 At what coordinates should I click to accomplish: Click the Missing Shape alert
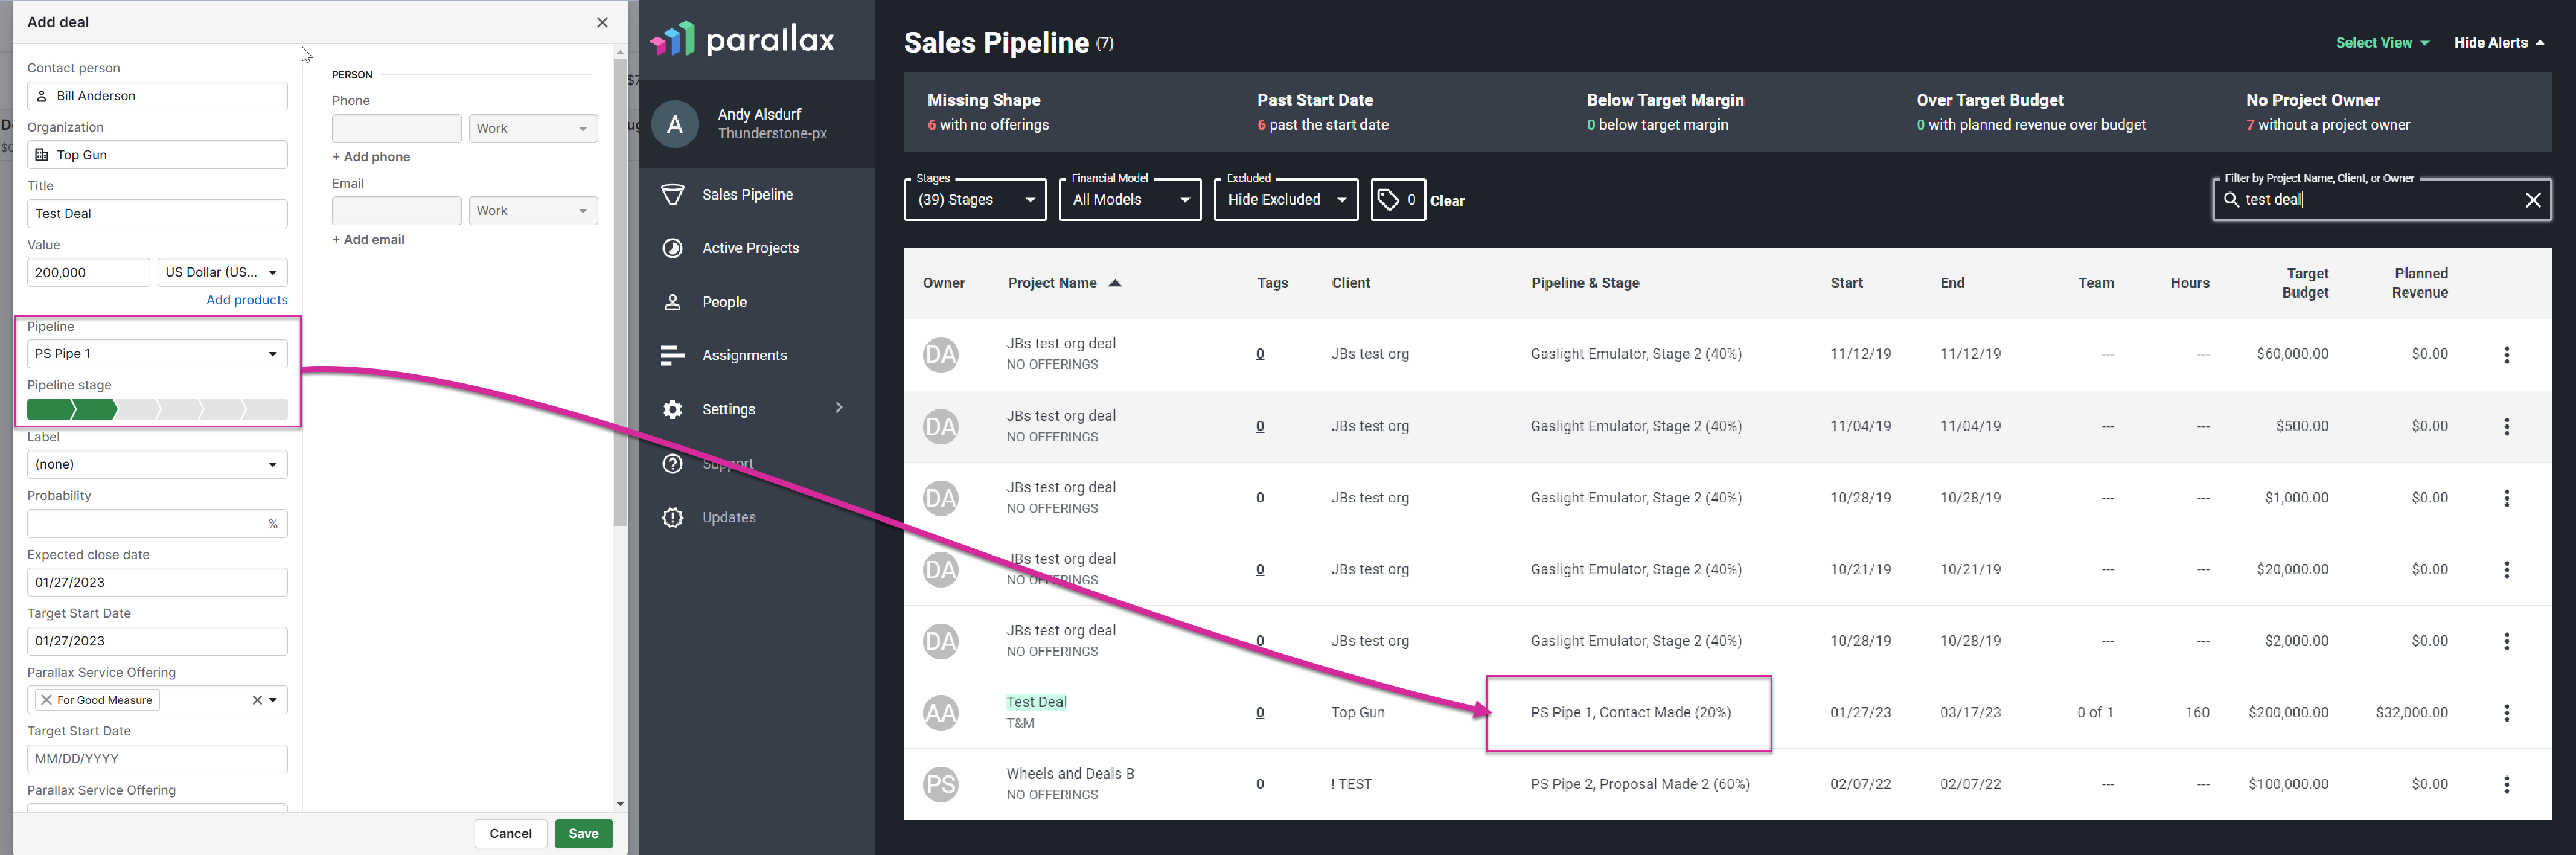click(x=988, y=112)
